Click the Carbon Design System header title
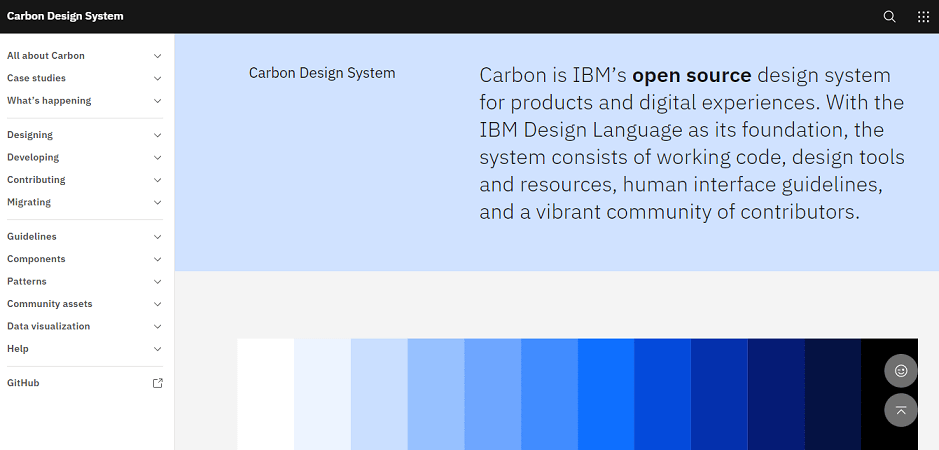The height and width of the screenshot is (450, 939). [x=65, y=16]
